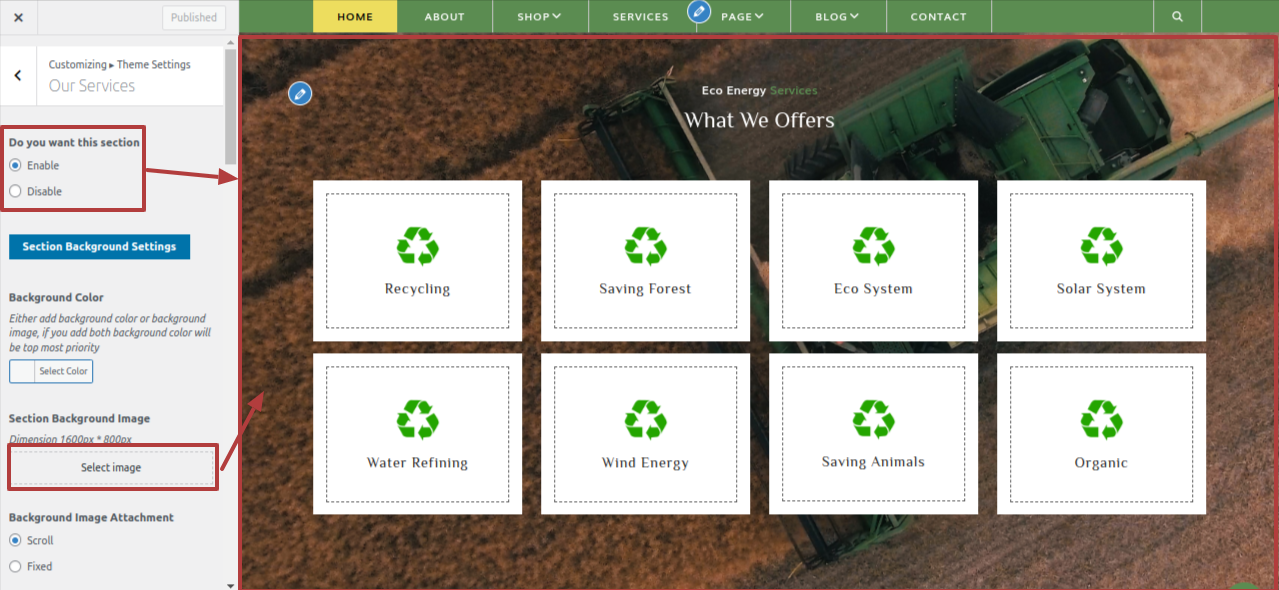1279x590 pixels.
Task: Click the recycle icon in Saving Forest card
Action: click(645, 246)
